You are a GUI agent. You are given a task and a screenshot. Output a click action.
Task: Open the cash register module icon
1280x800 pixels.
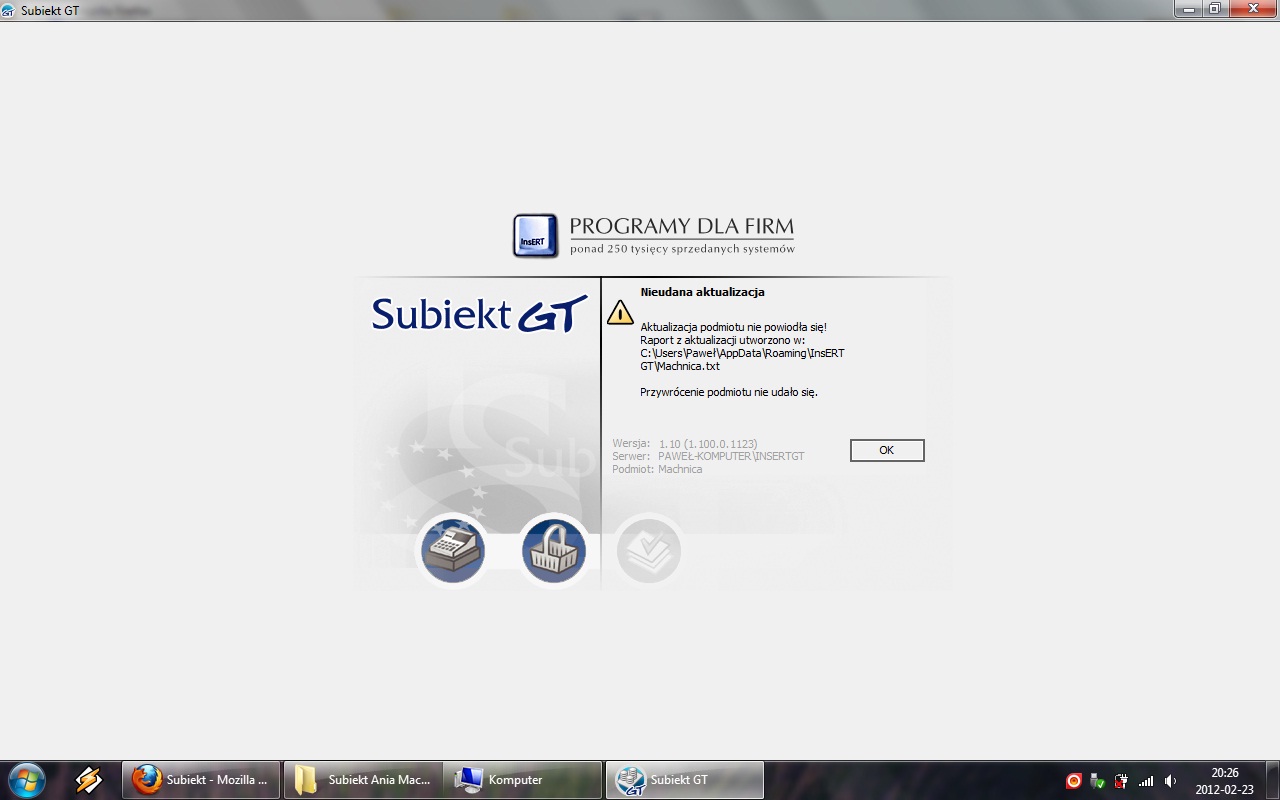(453, 550)
